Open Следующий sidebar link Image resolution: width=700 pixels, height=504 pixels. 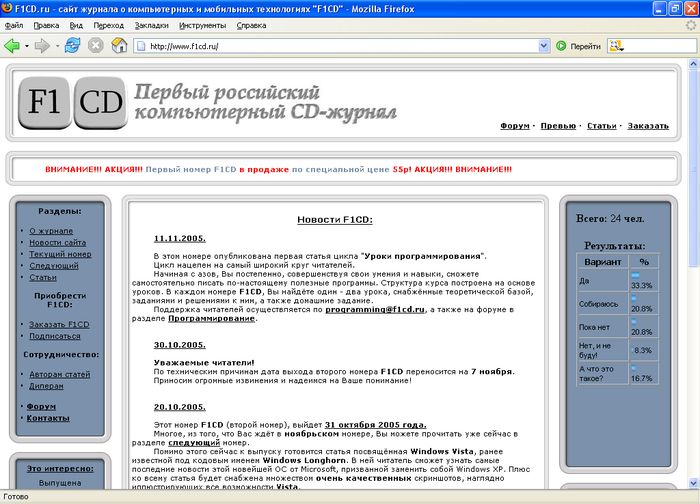[54, 266]
